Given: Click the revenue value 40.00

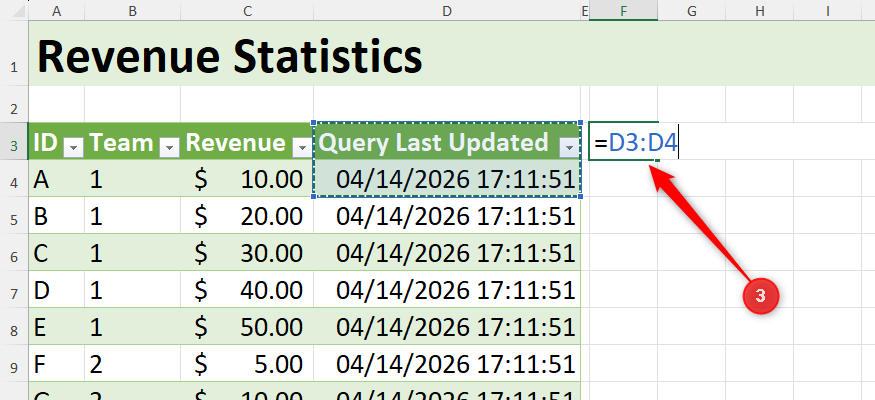Looking at the screenshot, I should coord(272,291).
